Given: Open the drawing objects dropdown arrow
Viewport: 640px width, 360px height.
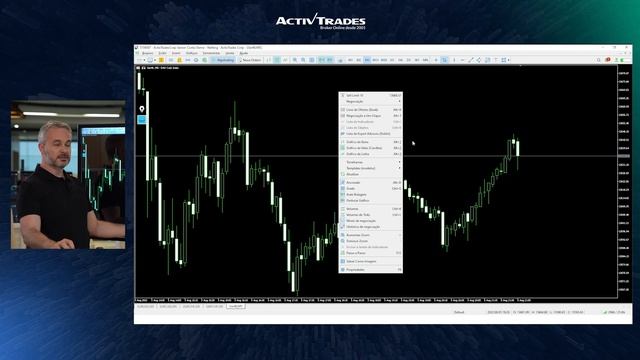Looking at the screenshot, I should tap(509, 60).
